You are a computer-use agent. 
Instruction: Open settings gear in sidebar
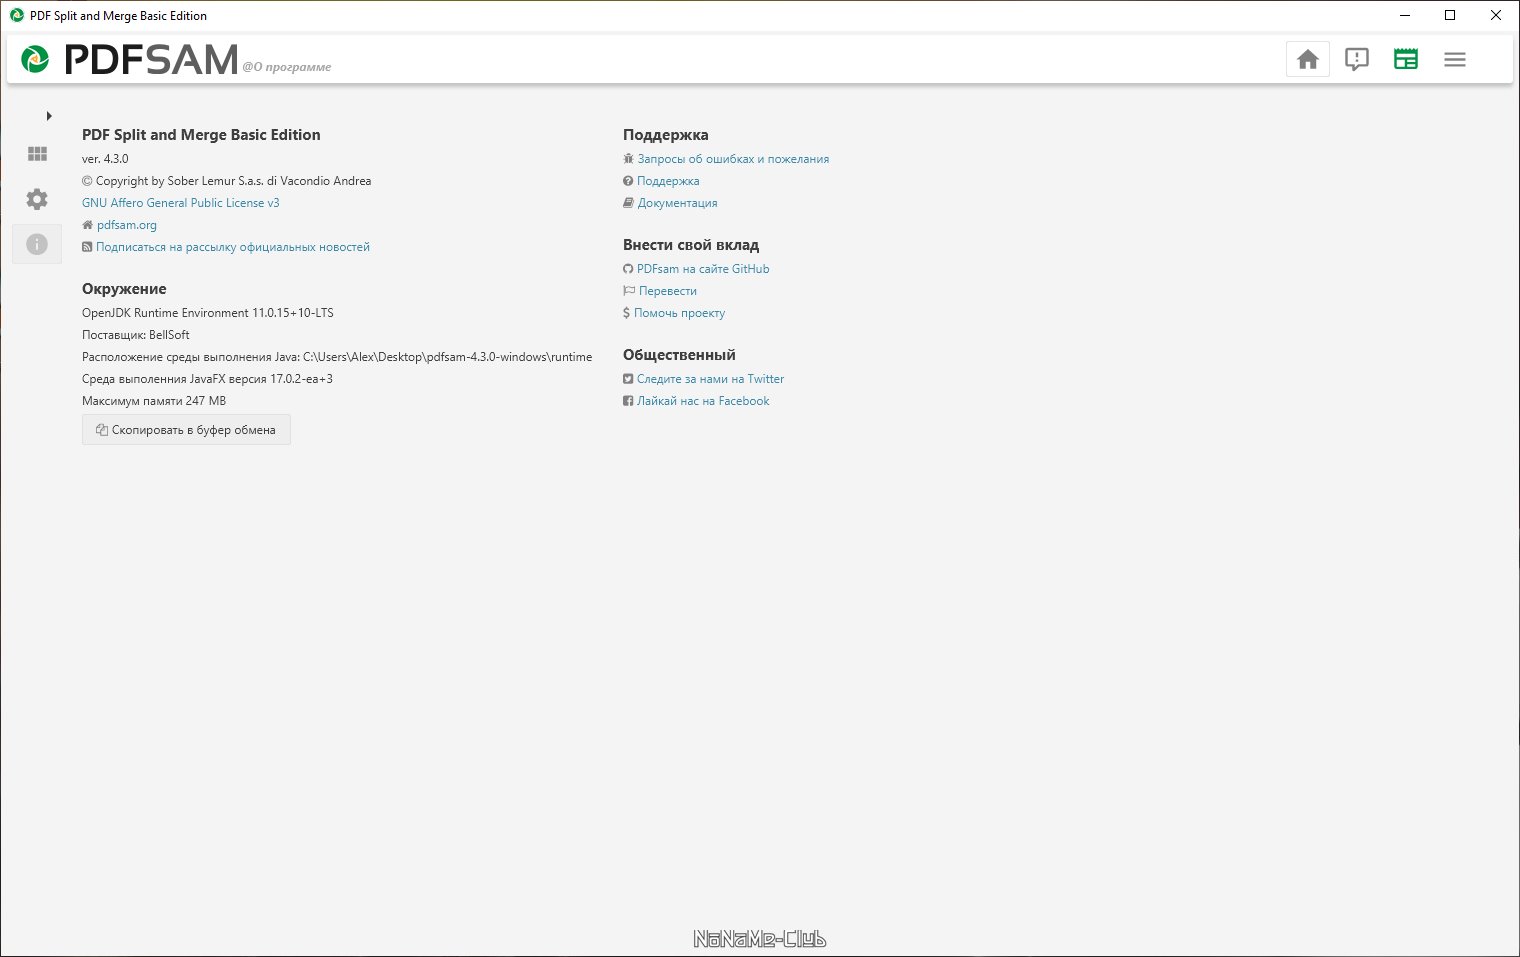point(37,199)
